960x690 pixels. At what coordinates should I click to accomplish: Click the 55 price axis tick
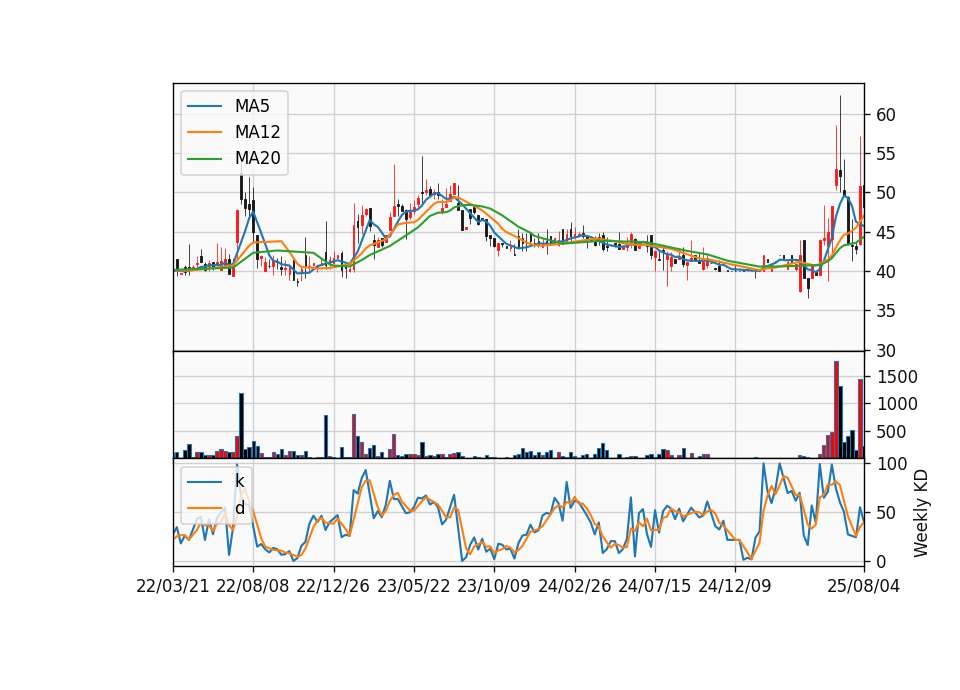tap(885, 154)
